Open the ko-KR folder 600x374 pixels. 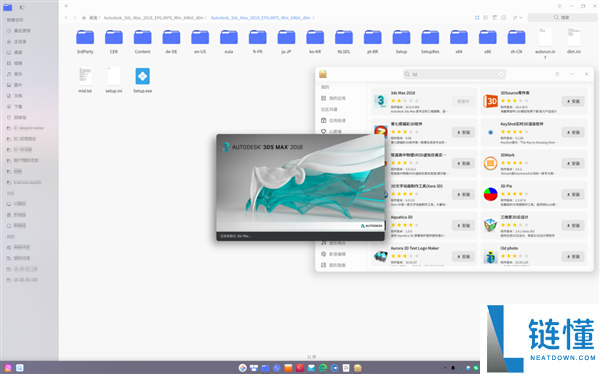click(315, 41)
